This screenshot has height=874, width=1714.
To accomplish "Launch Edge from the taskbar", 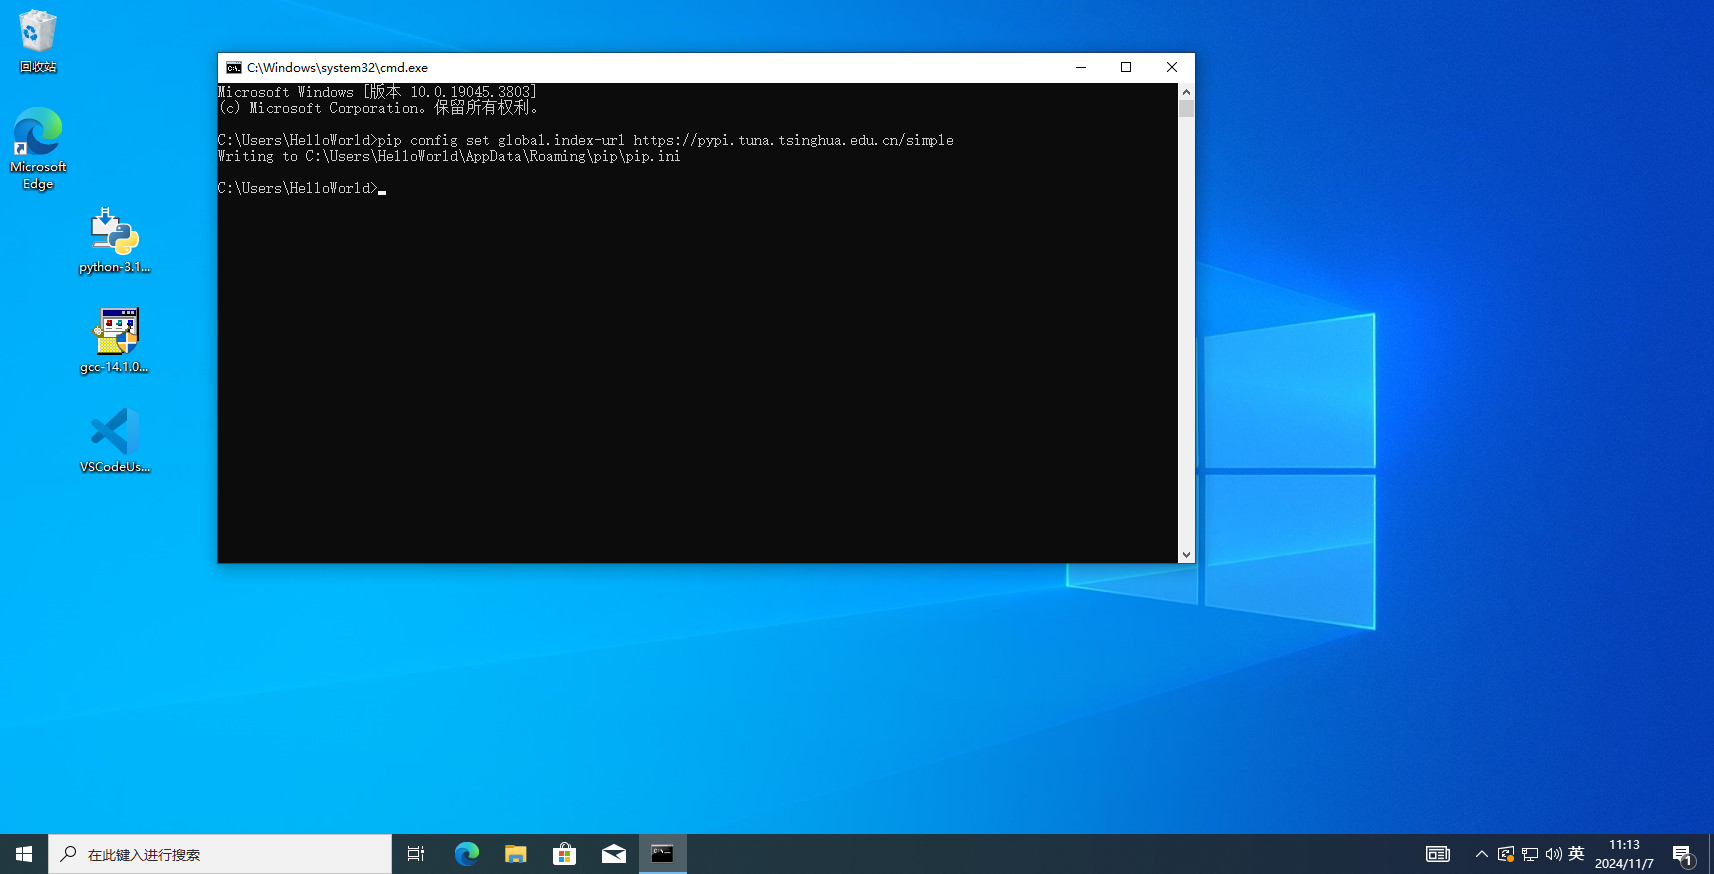I will [467, 854].
